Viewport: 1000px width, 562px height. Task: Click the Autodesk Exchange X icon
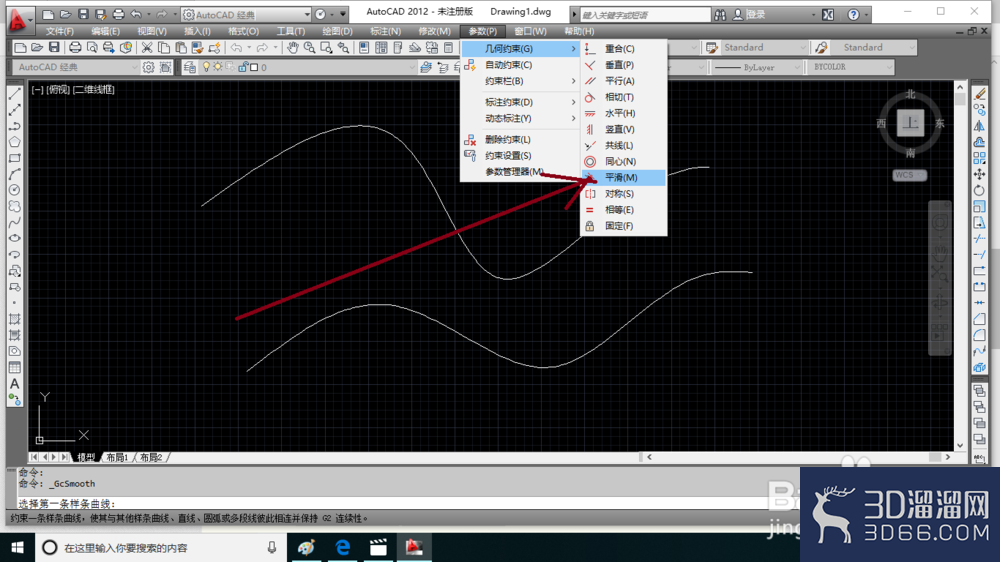[x=828, y=15]
